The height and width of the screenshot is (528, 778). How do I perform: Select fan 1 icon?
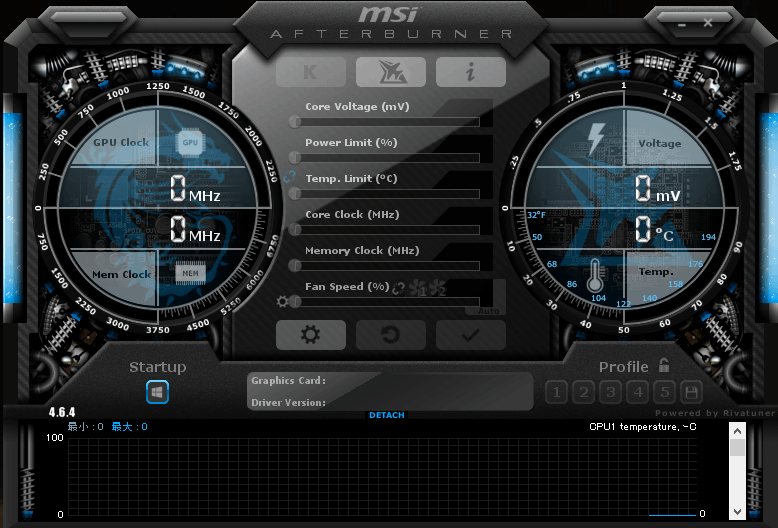click(x=418, y=288)
